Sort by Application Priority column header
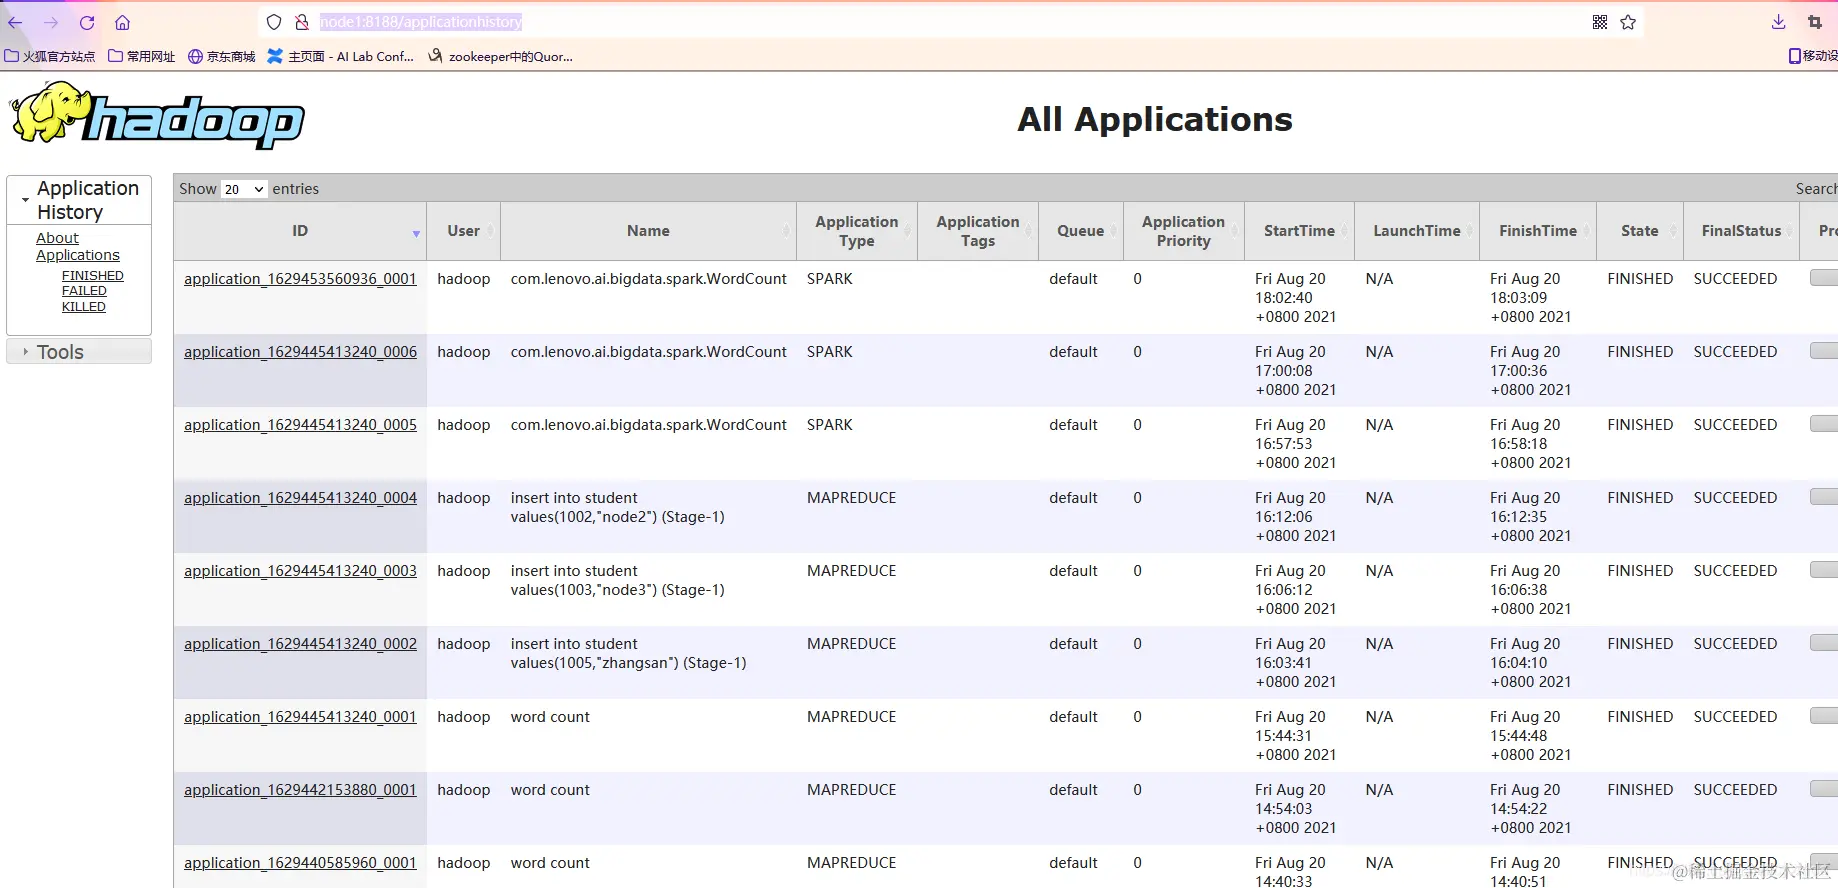The image size is (1838, 888). pyautogui.click(x=1184, y=231)
